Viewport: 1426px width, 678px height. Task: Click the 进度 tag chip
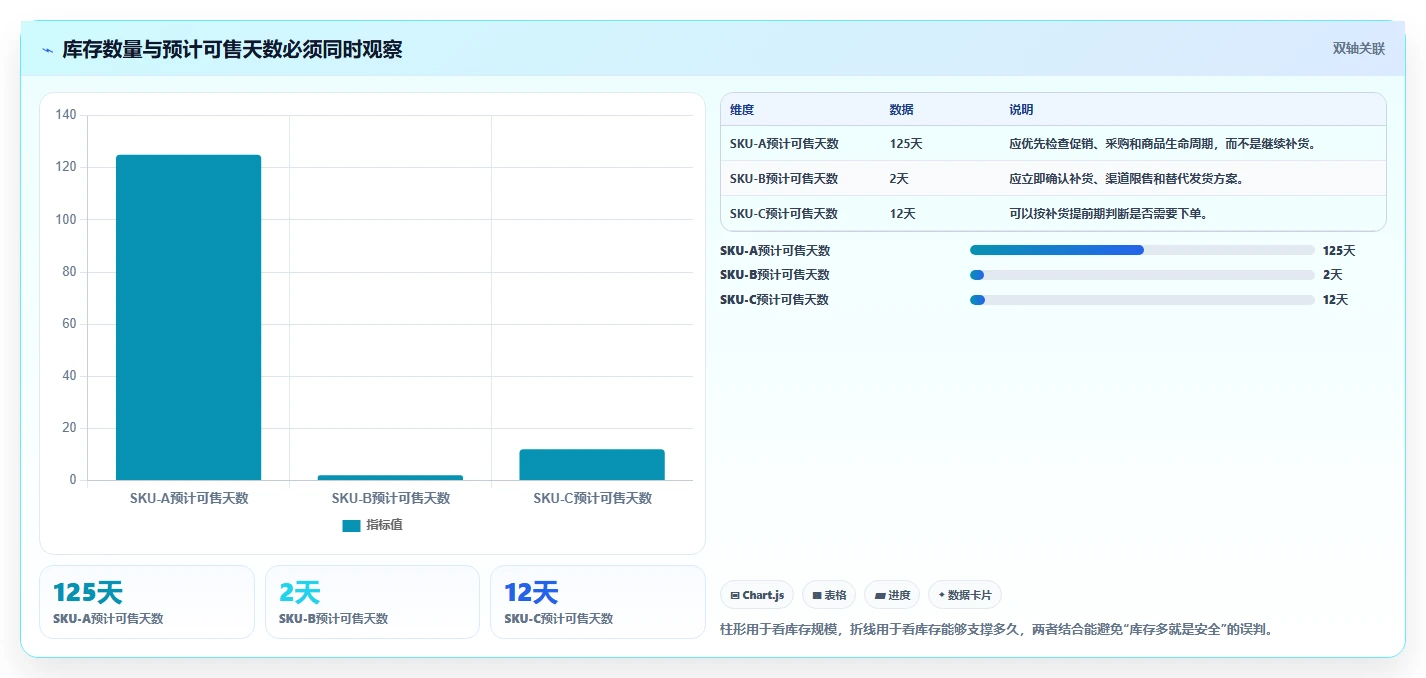tap(892, 595)
